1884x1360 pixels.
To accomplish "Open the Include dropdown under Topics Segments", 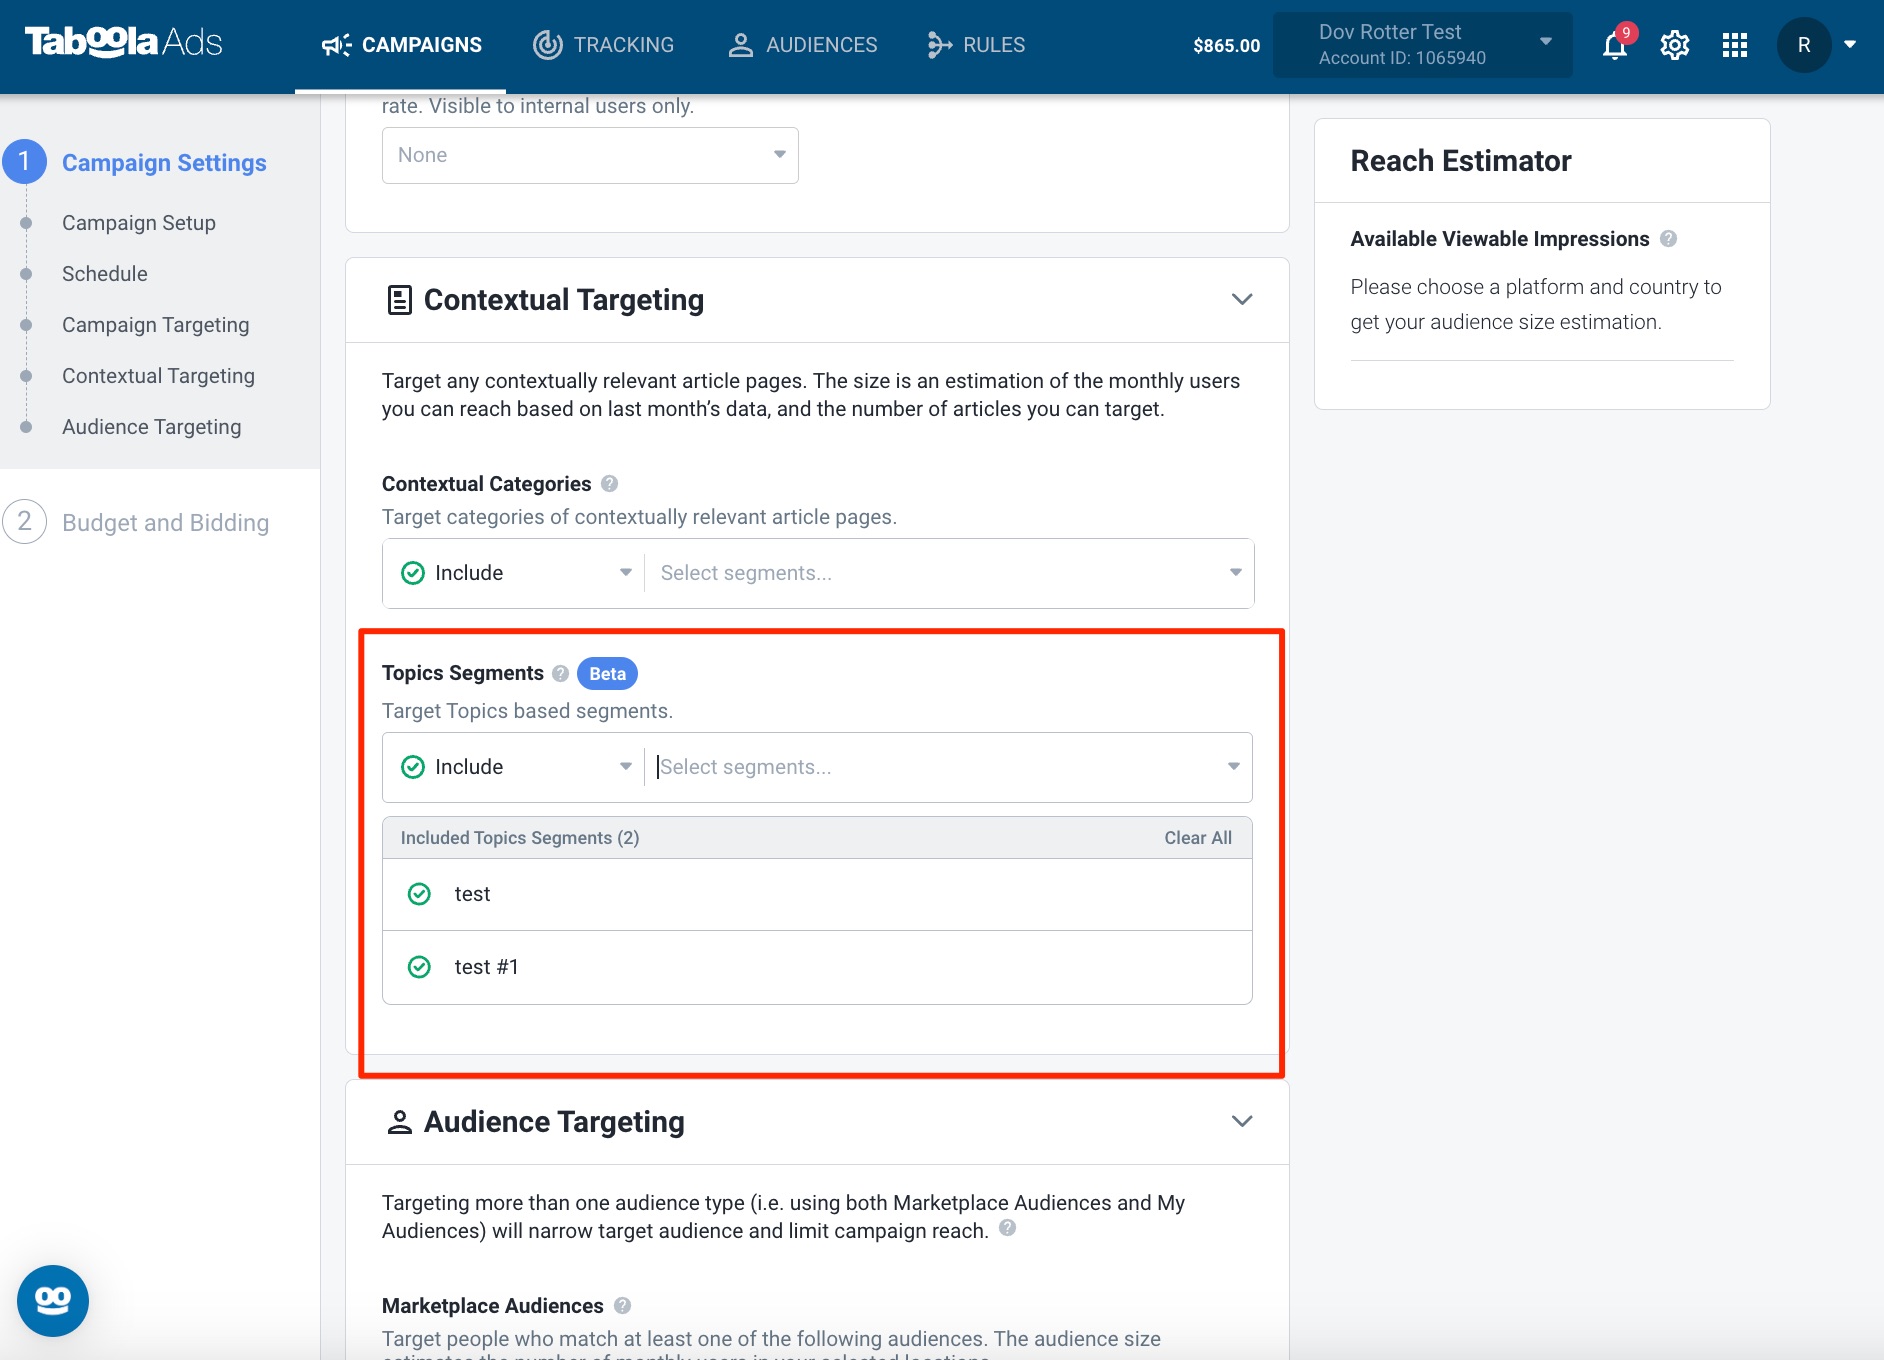I will [514, 767].
